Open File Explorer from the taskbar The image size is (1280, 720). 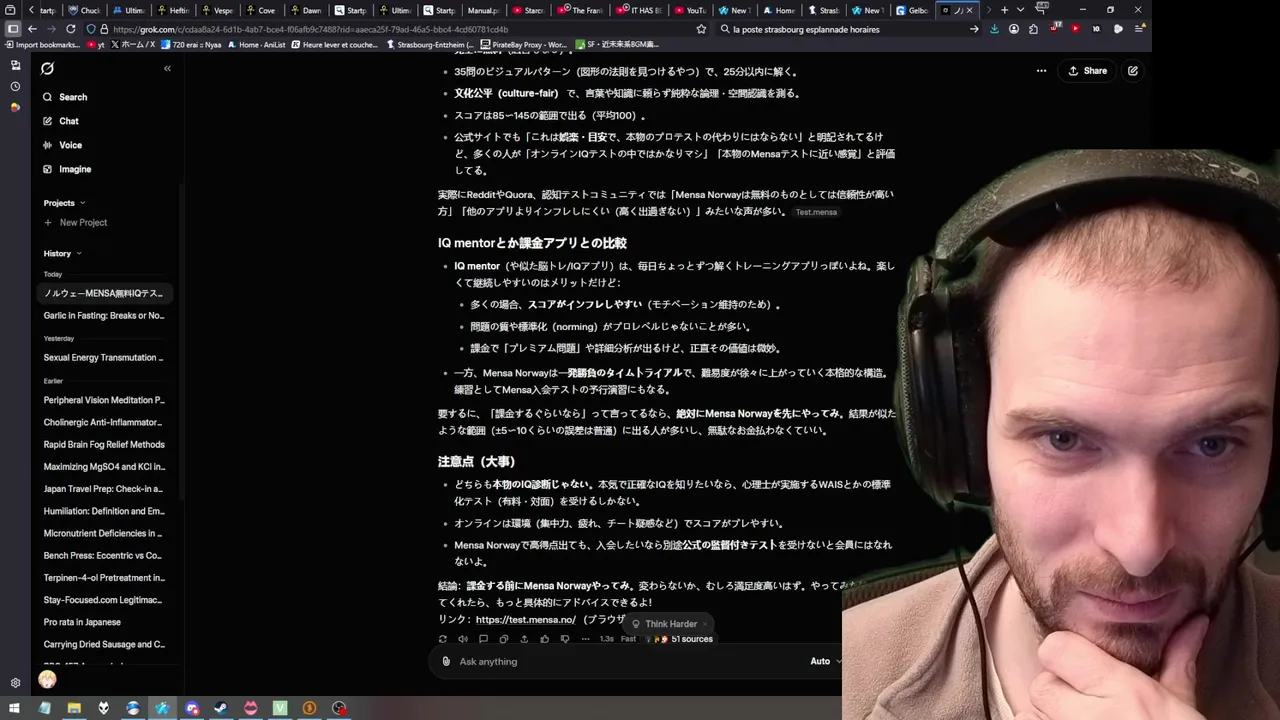(74, 708)
